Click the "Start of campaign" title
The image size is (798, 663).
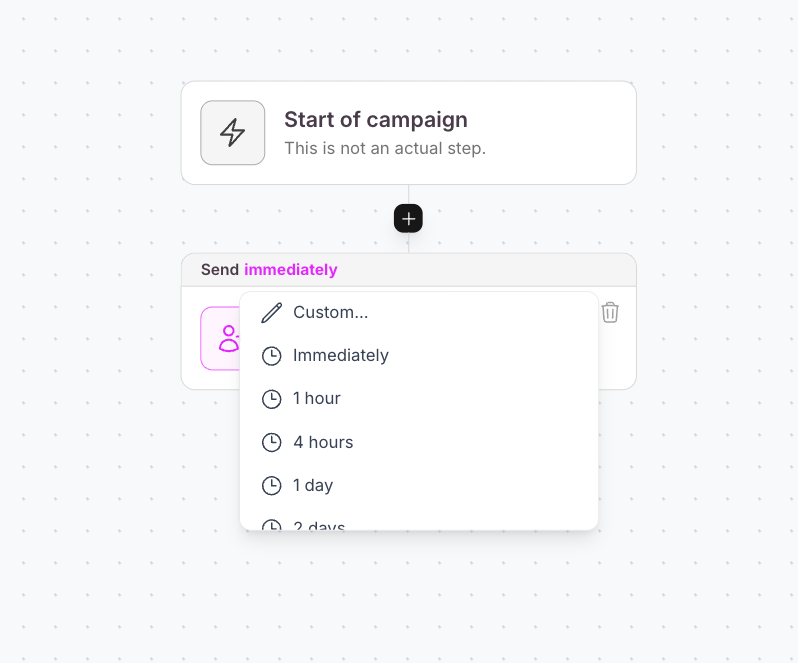[x=375, y=120]
